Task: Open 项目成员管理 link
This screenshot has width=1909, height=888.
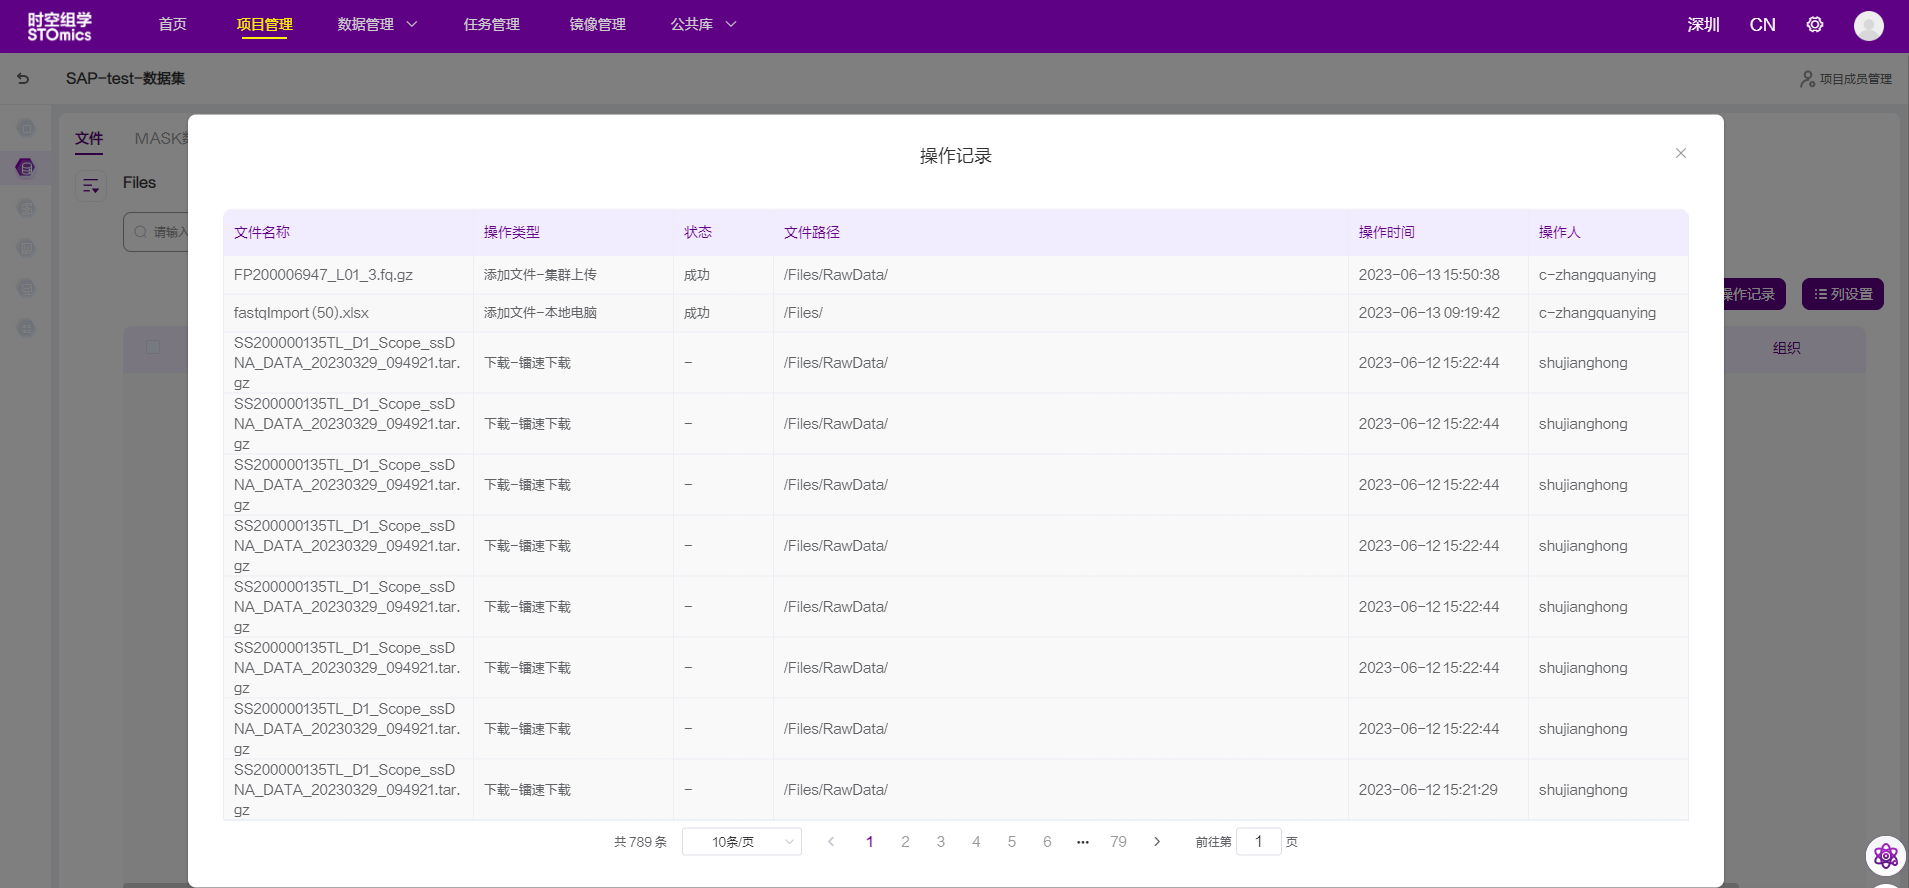Action: click(1846, 79)
